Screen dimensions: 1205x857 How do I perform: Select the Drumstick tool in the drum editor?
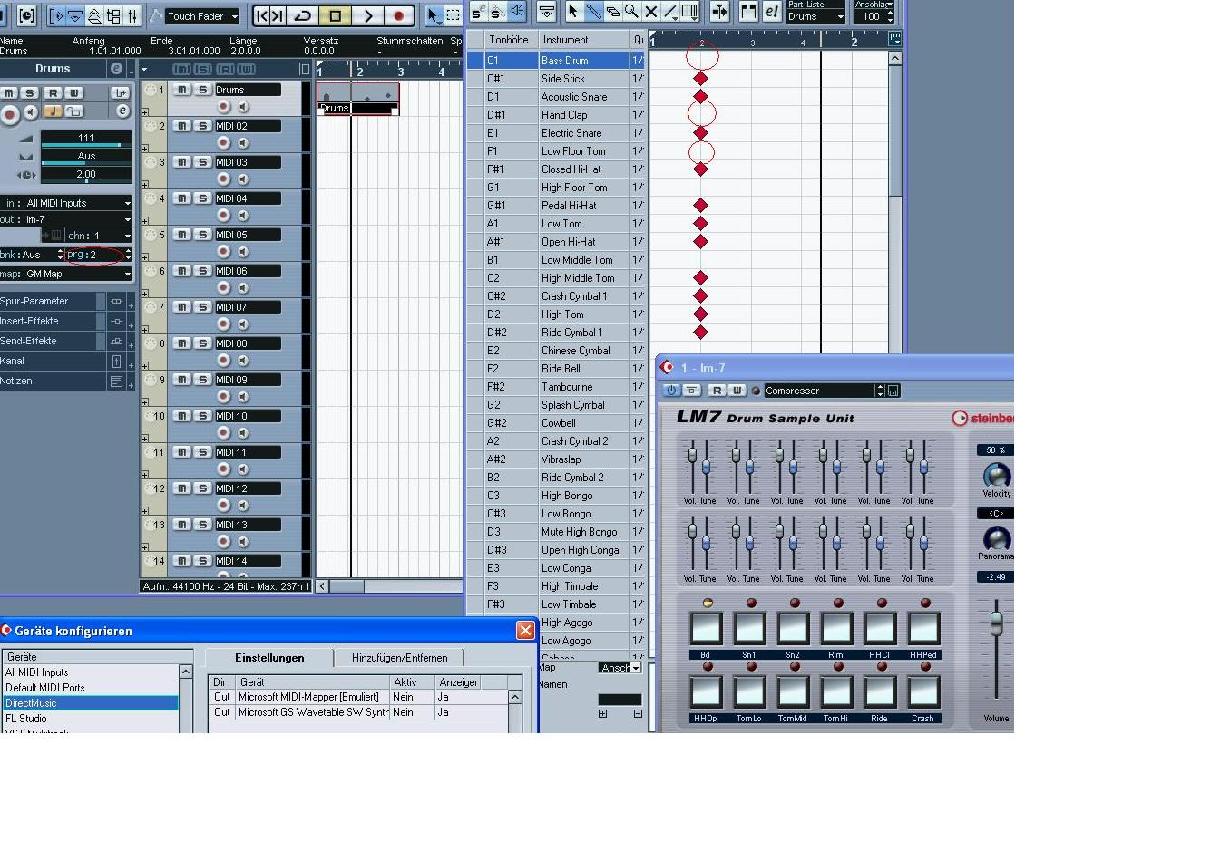(593, 11)
